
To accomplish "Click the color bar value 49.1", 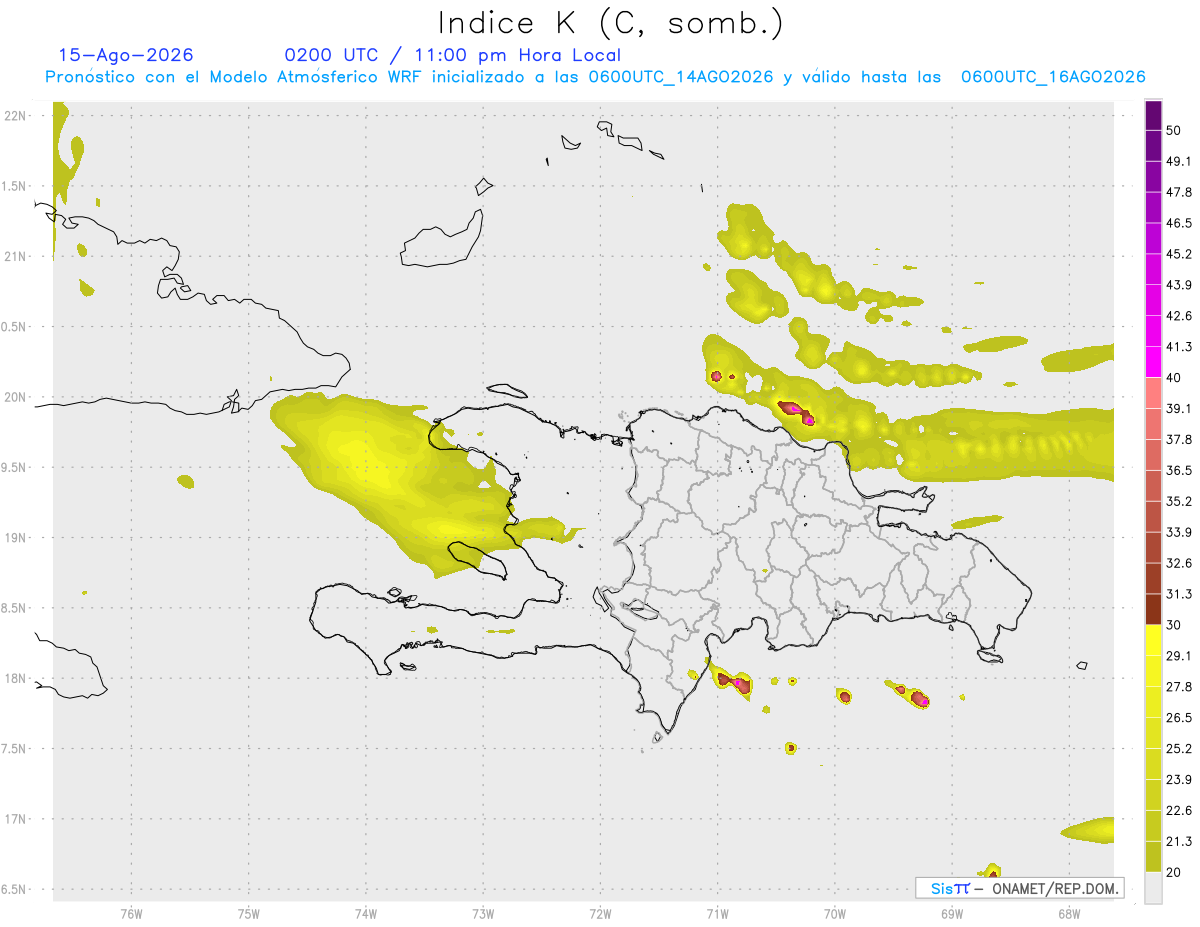I will [1179, 161].
